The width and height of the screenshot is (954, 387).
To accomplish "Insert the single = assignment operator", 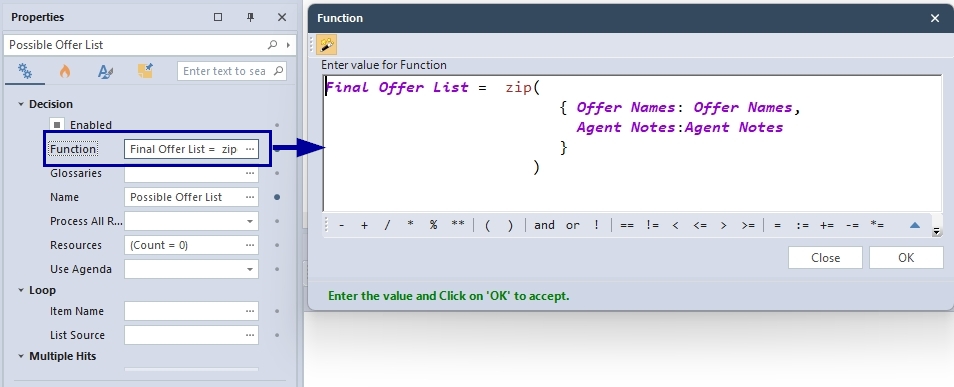I will tap(777, 225).
